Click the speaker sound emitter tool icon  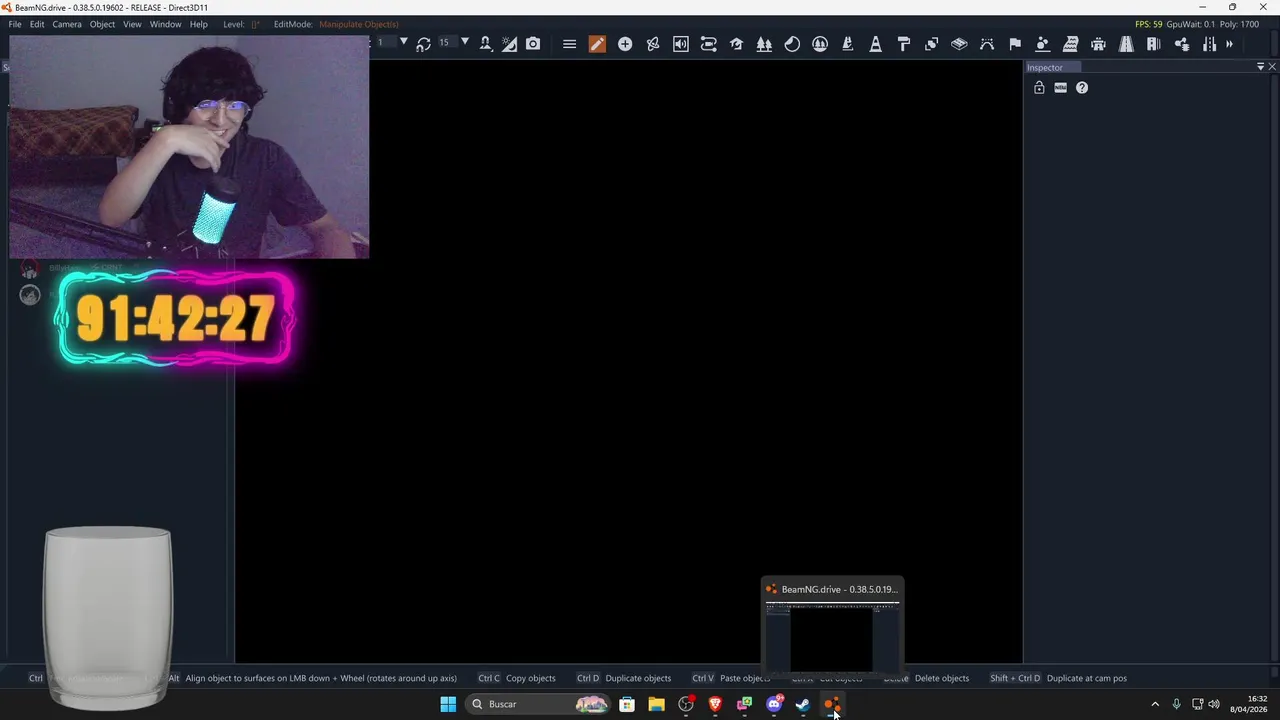pyautogui.click(x=681, y=44)
